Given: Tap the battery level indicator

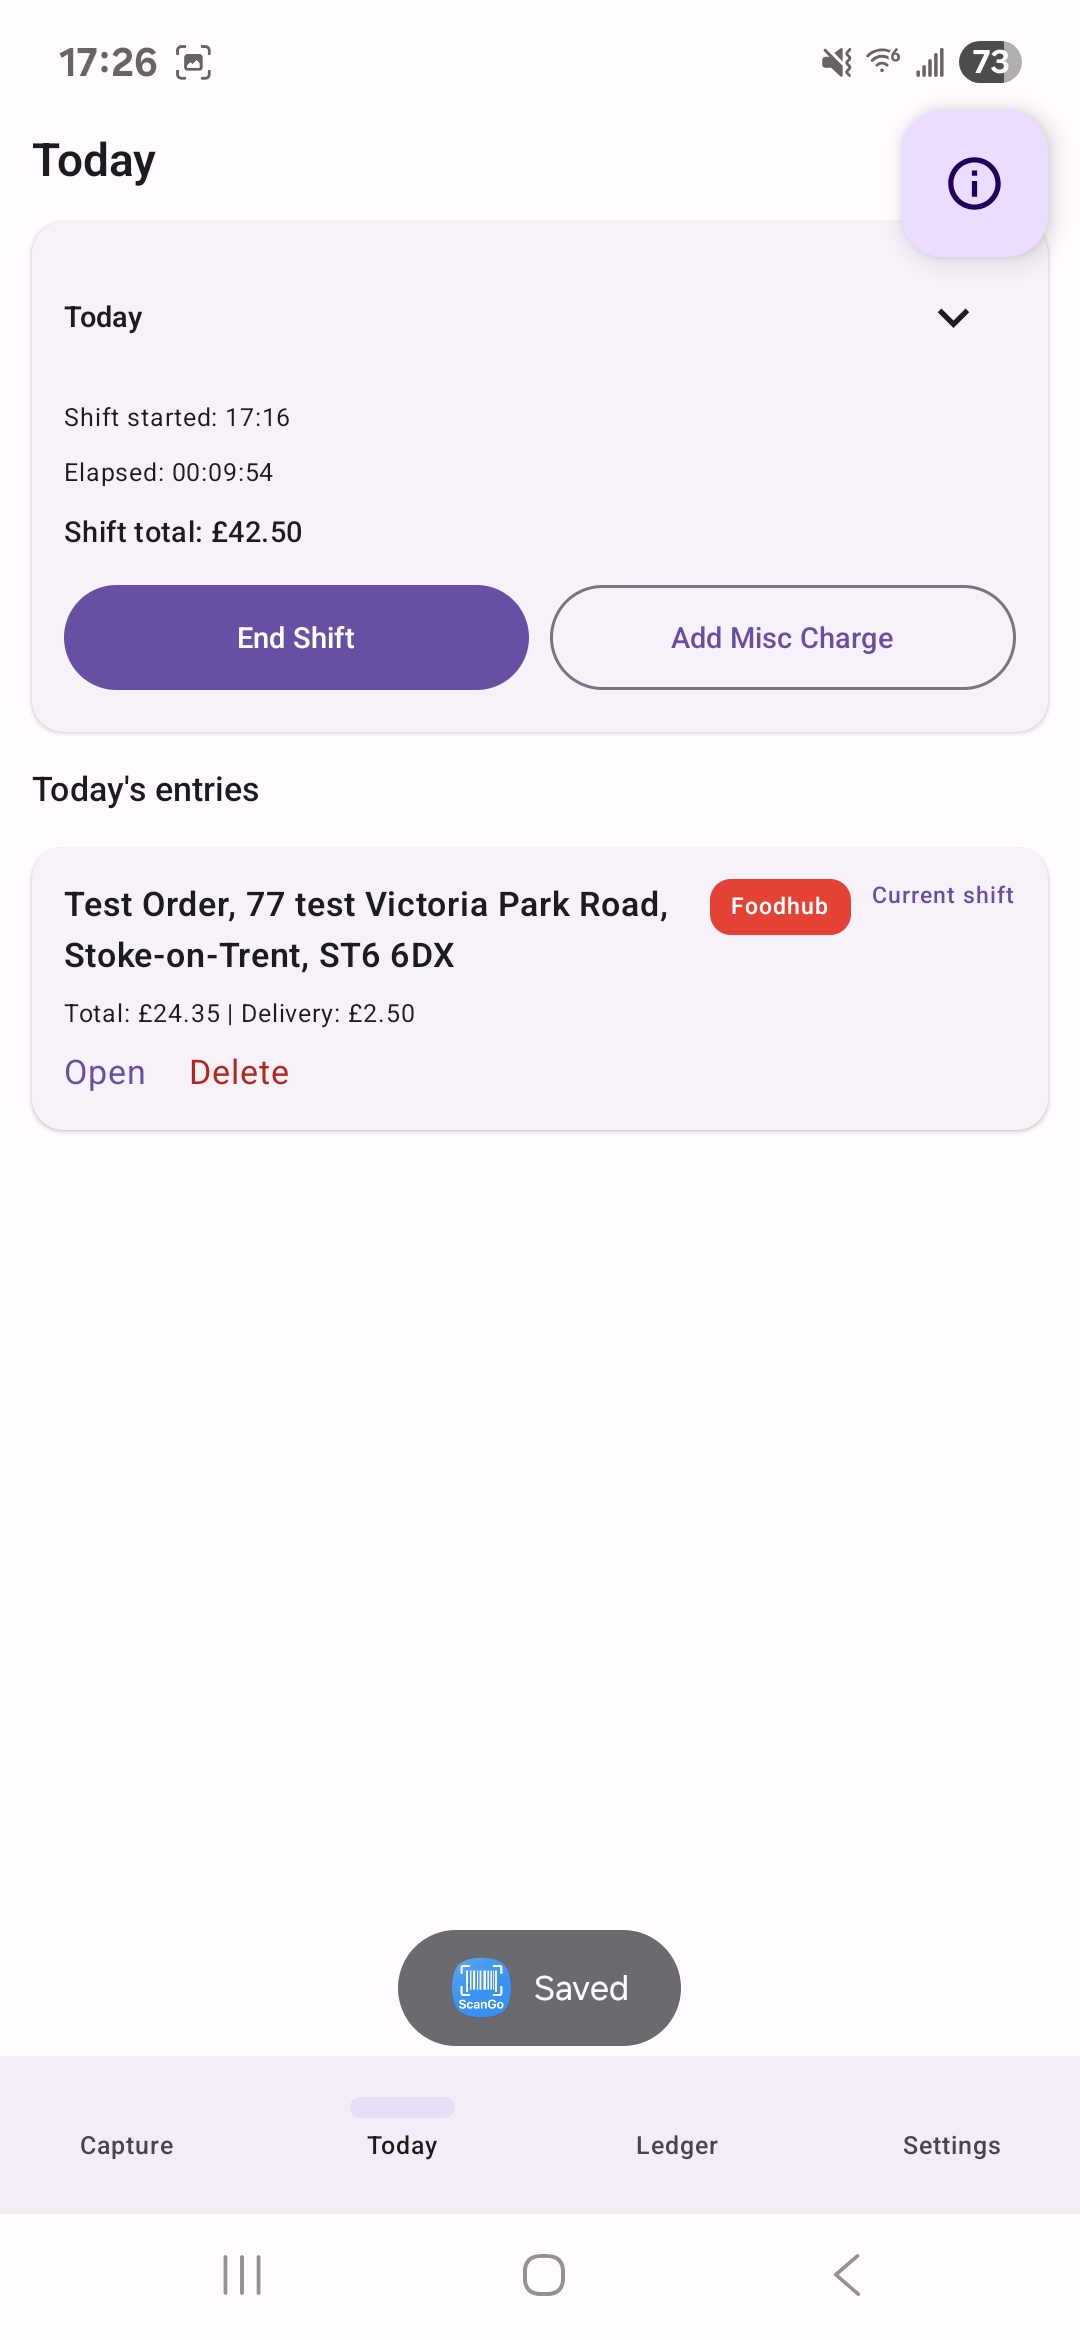Looking at the screenshot, I should click(x=989, y=62).
